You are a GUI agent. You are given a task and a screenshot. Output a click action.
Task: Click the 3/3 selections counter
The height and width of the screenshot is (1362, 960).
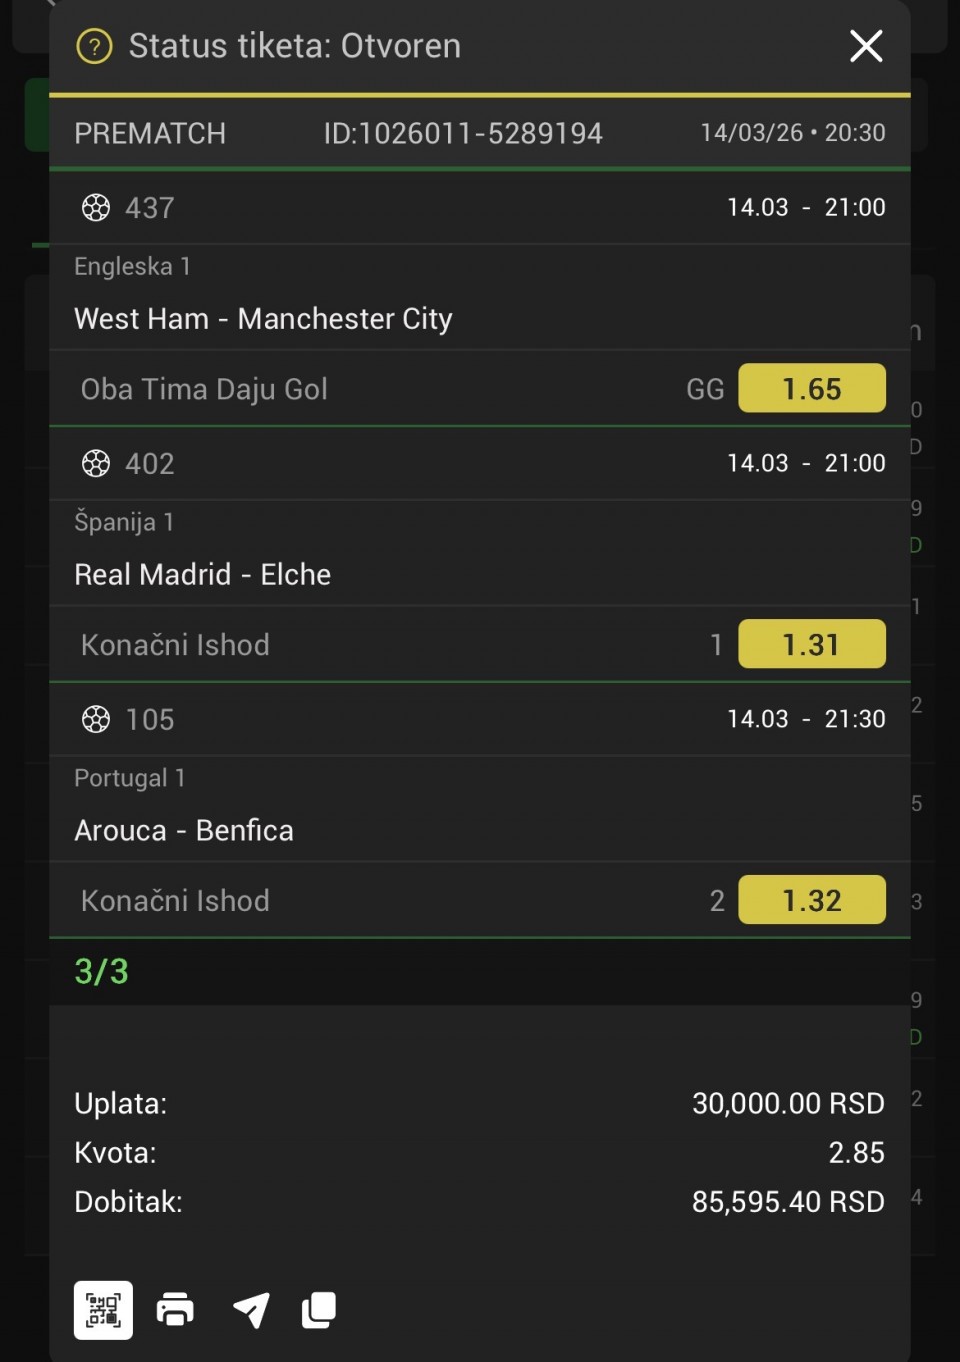[102, 972]
